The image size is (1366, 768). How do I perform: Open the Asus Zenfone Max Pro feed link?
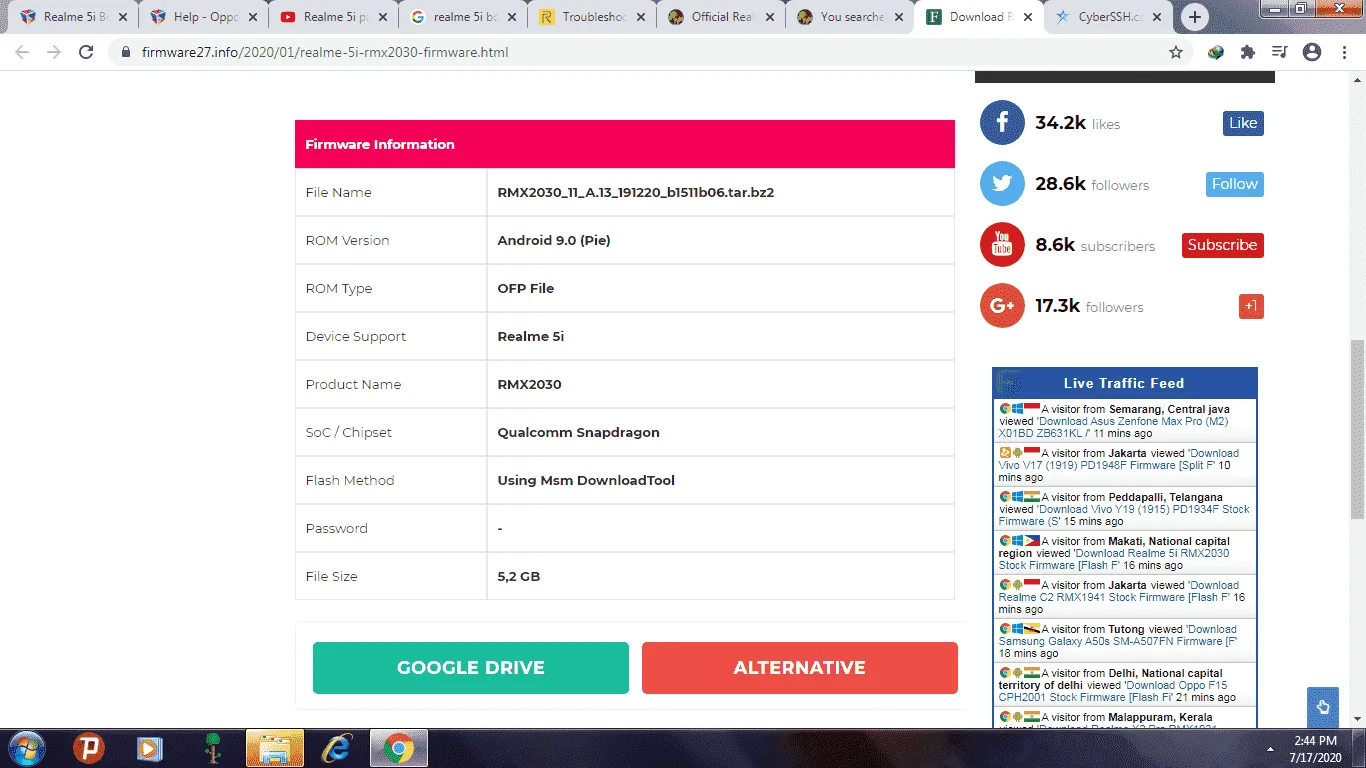pyautogui.click(x=1114, y=427)
